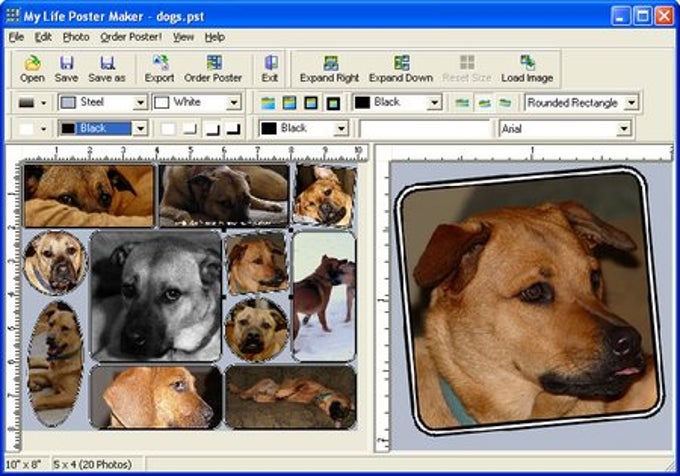
Task: Click the third photo tilt icon before shape dropdown
Action: click(505, 103)
